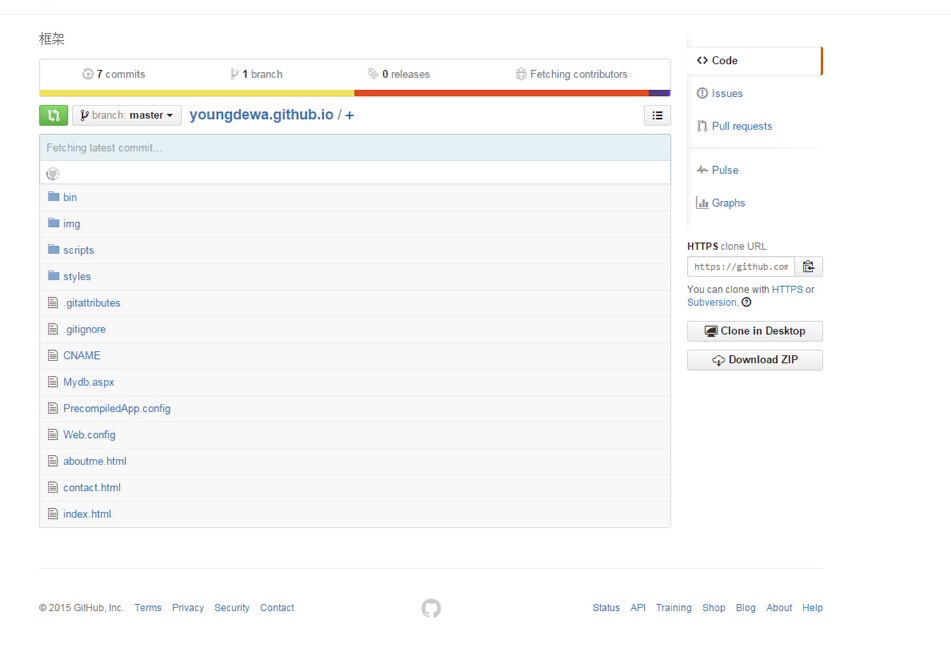Open the .gitignore file
The image size is (951, 650).
[x=85, y=329]
